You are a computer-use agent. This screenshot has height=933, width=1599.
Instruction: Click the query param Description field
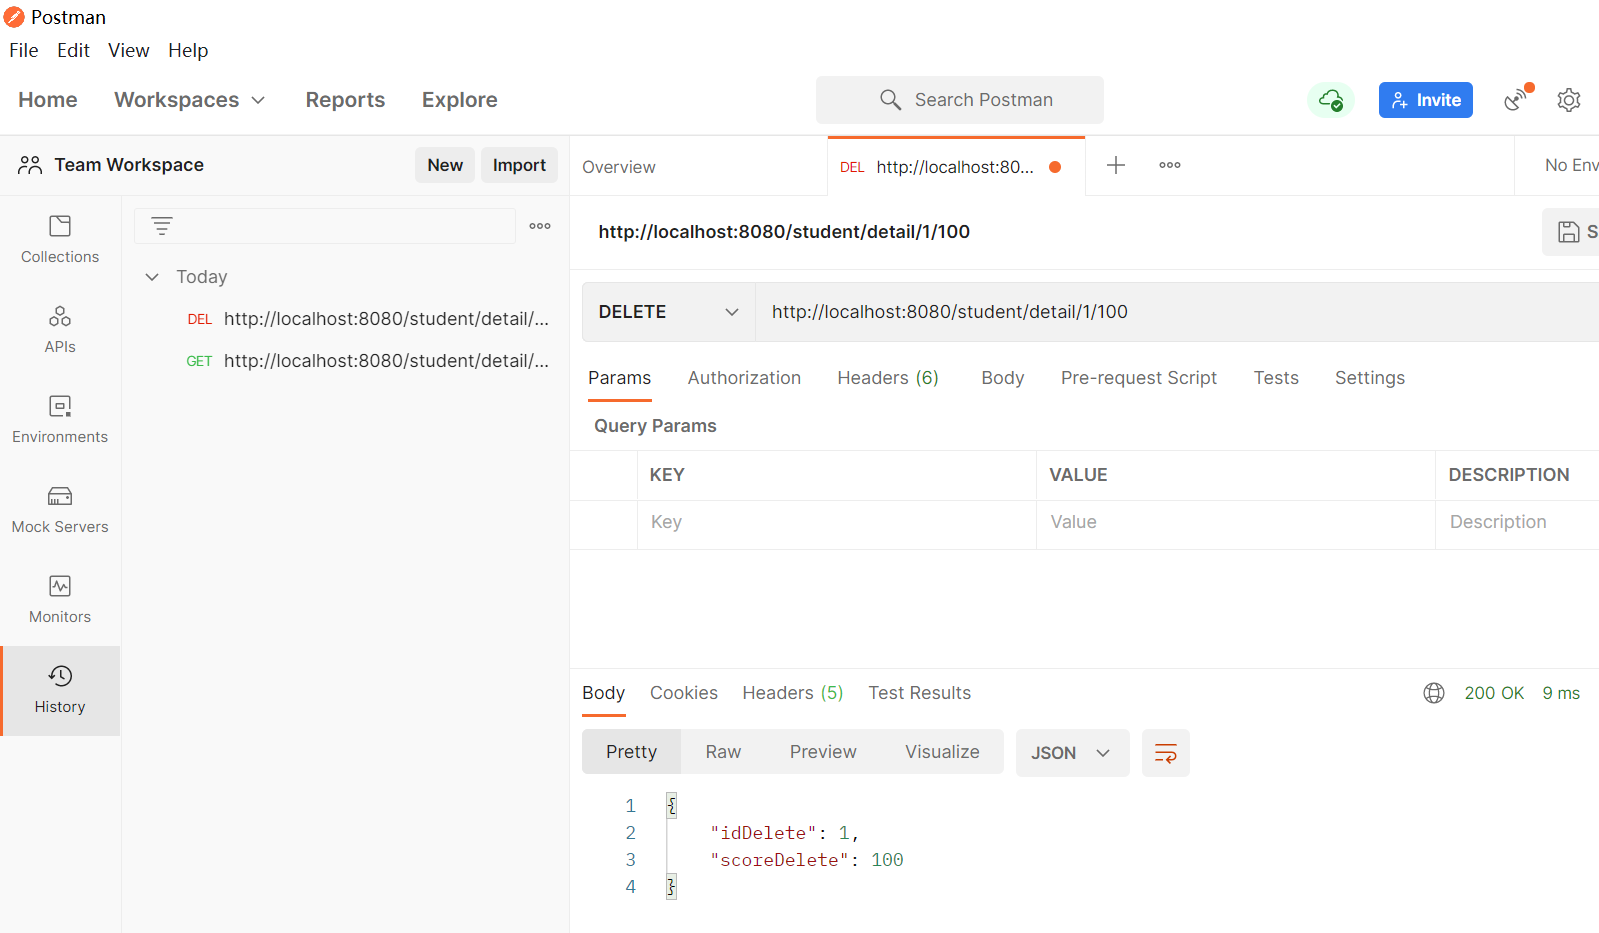tap(1517, 524)
